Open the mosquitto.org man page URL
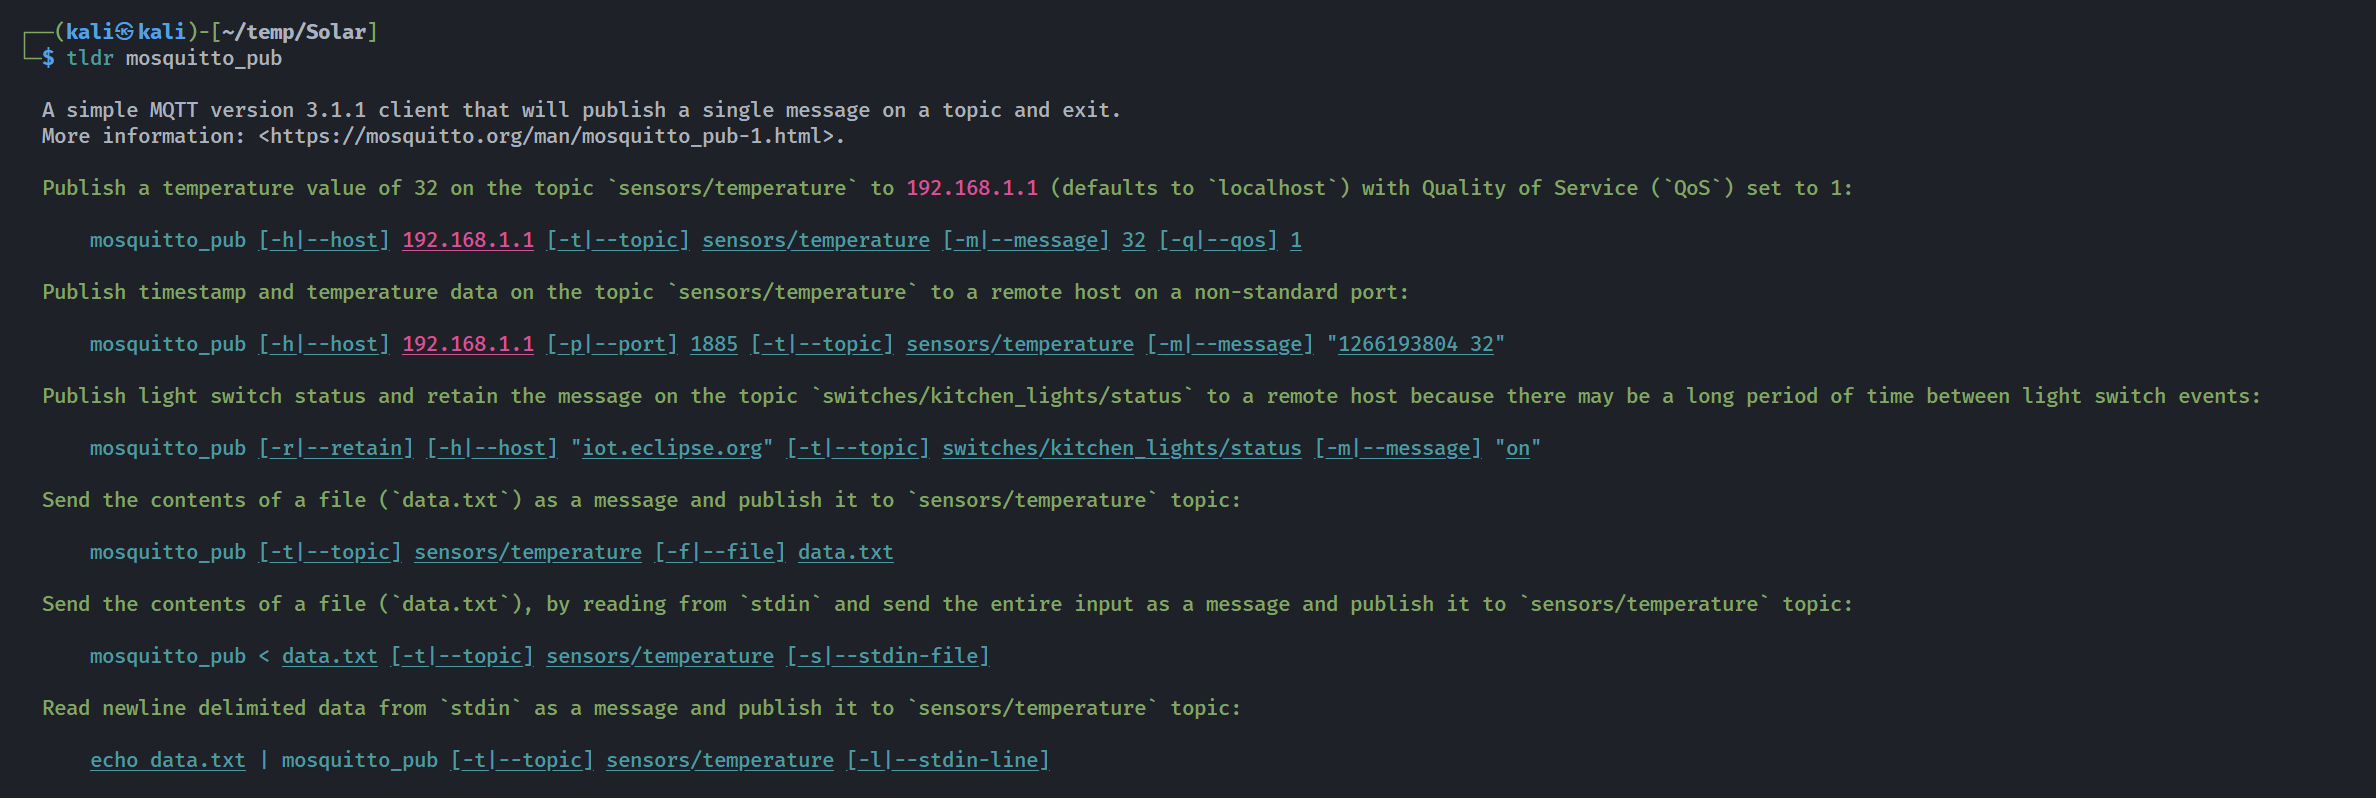The height and width of the screenshot is (798, 2376). click(x=551, y=136)
